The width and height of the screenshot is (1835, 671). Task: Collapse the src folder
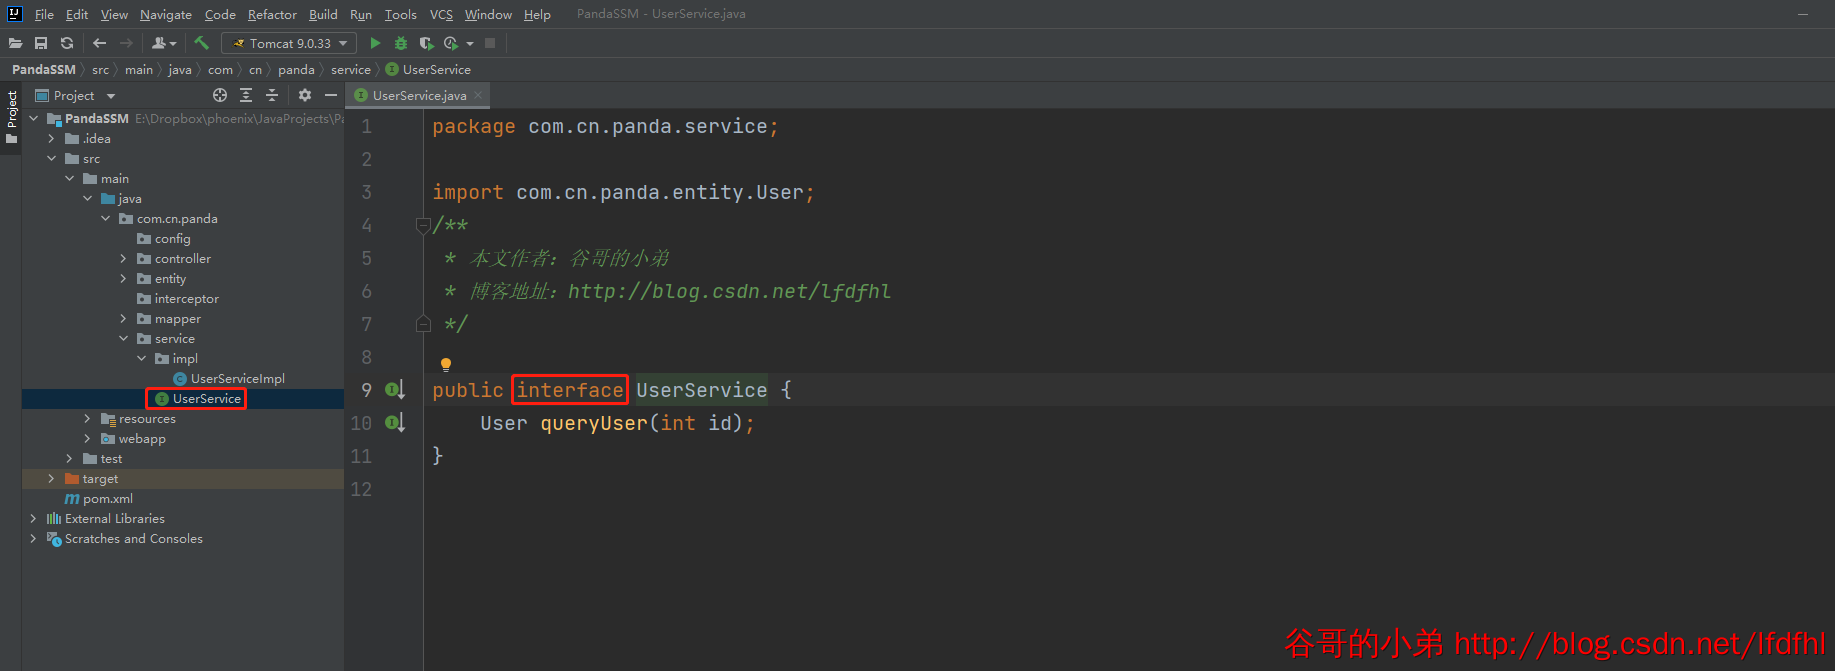[51, 158]
